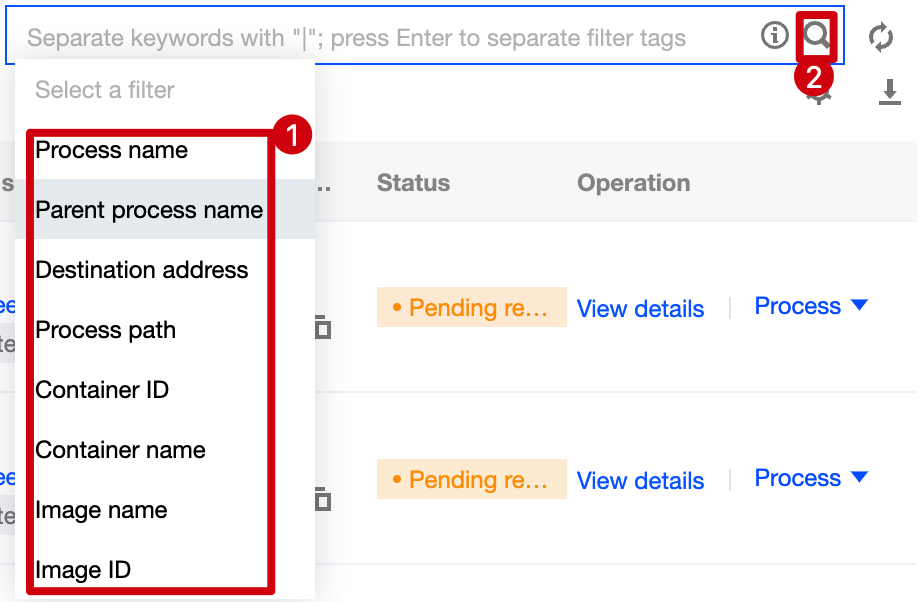The height and width of the screenshot is (602, 920).
Task: Click the refresh icon
Action: pyautogui.click(x=880, y=38)
